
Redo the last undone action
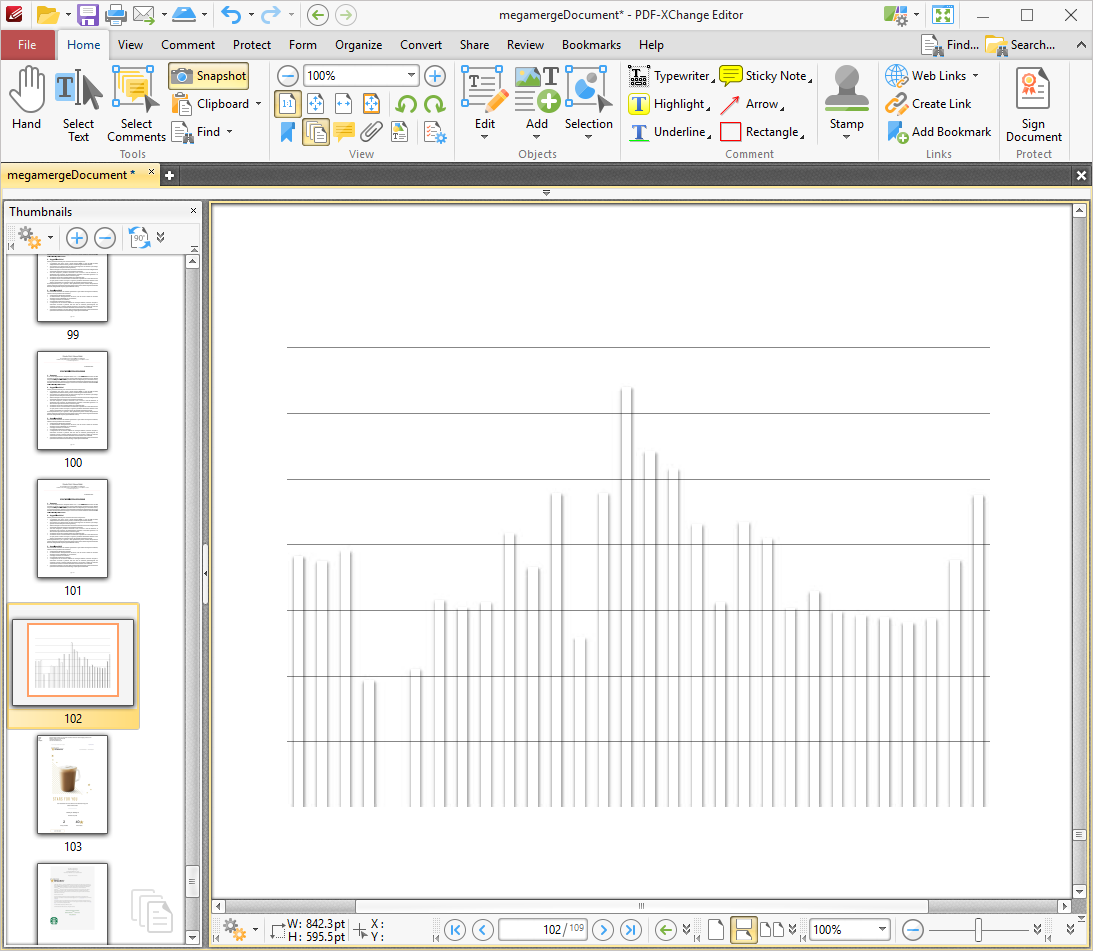(x=270, y=15)
